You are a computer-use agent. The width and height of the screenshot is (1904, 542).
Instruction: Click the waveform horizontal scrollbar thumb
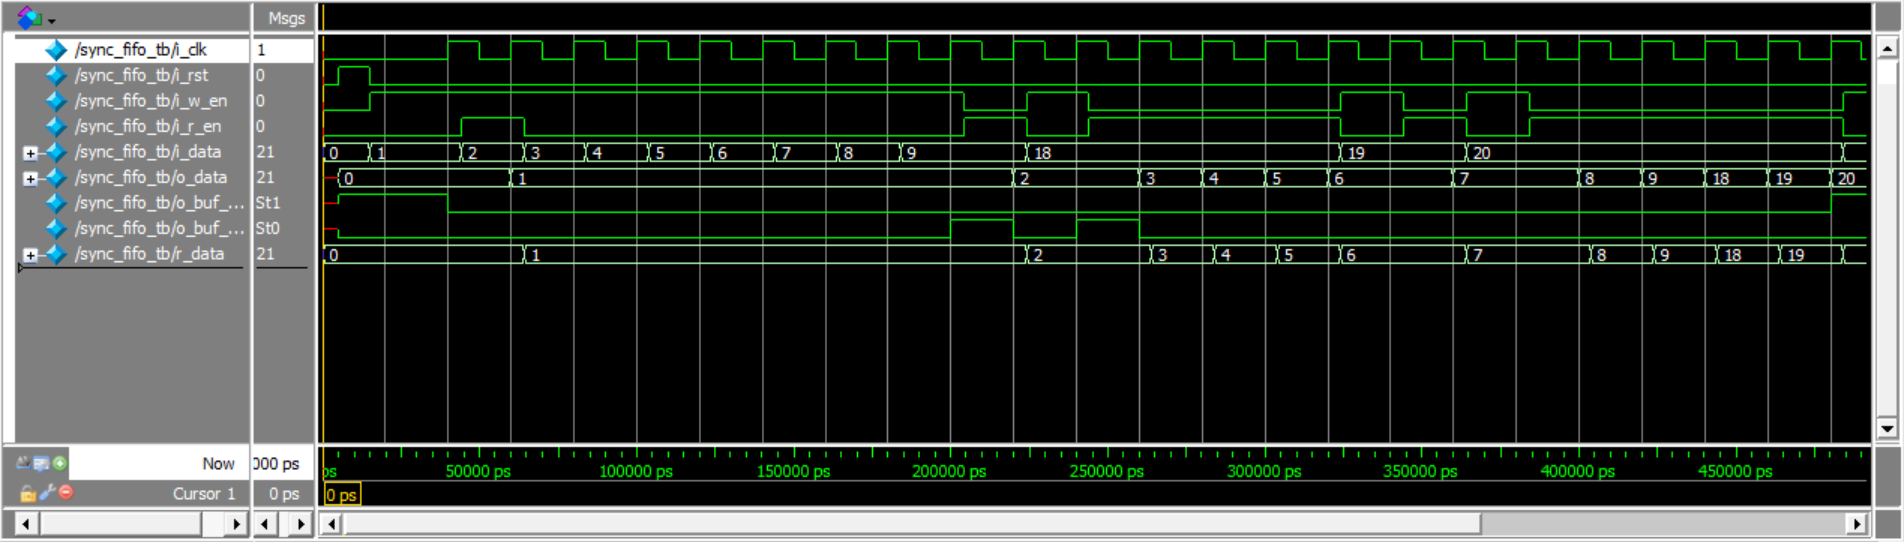click(x=913, y=524)
